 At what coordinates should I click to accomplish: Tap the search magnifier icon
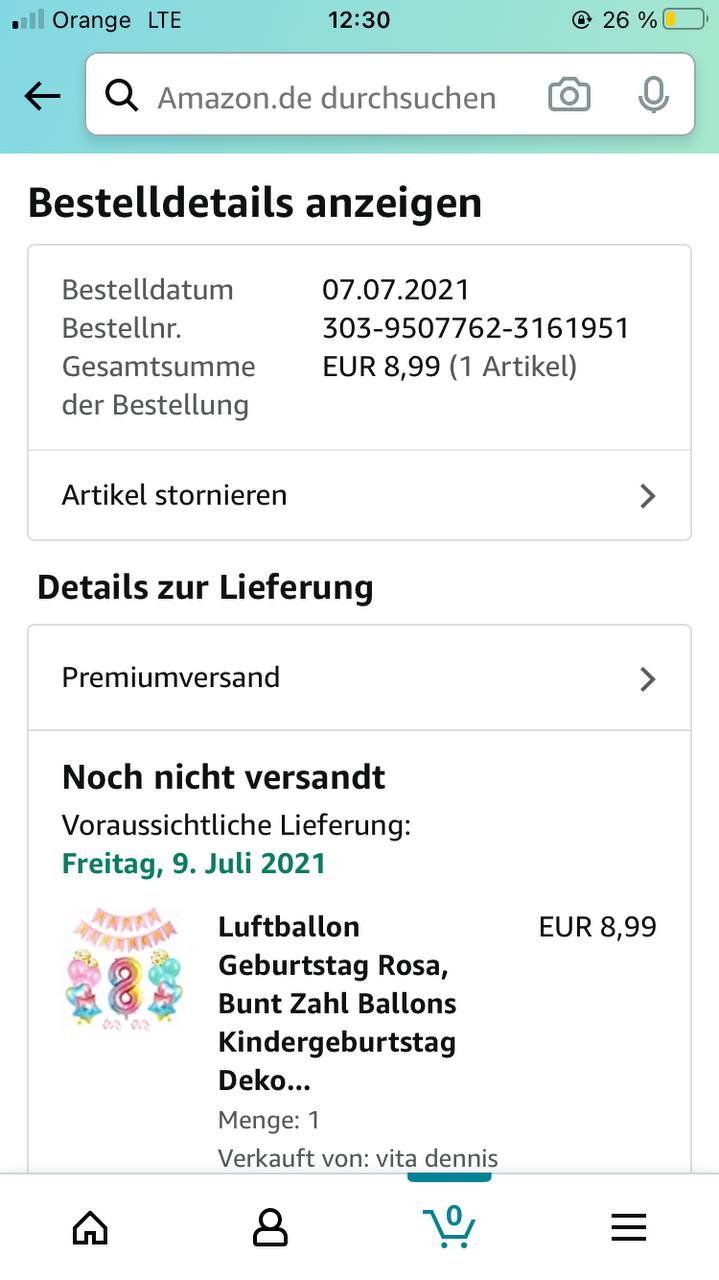(x=121, y=96)
